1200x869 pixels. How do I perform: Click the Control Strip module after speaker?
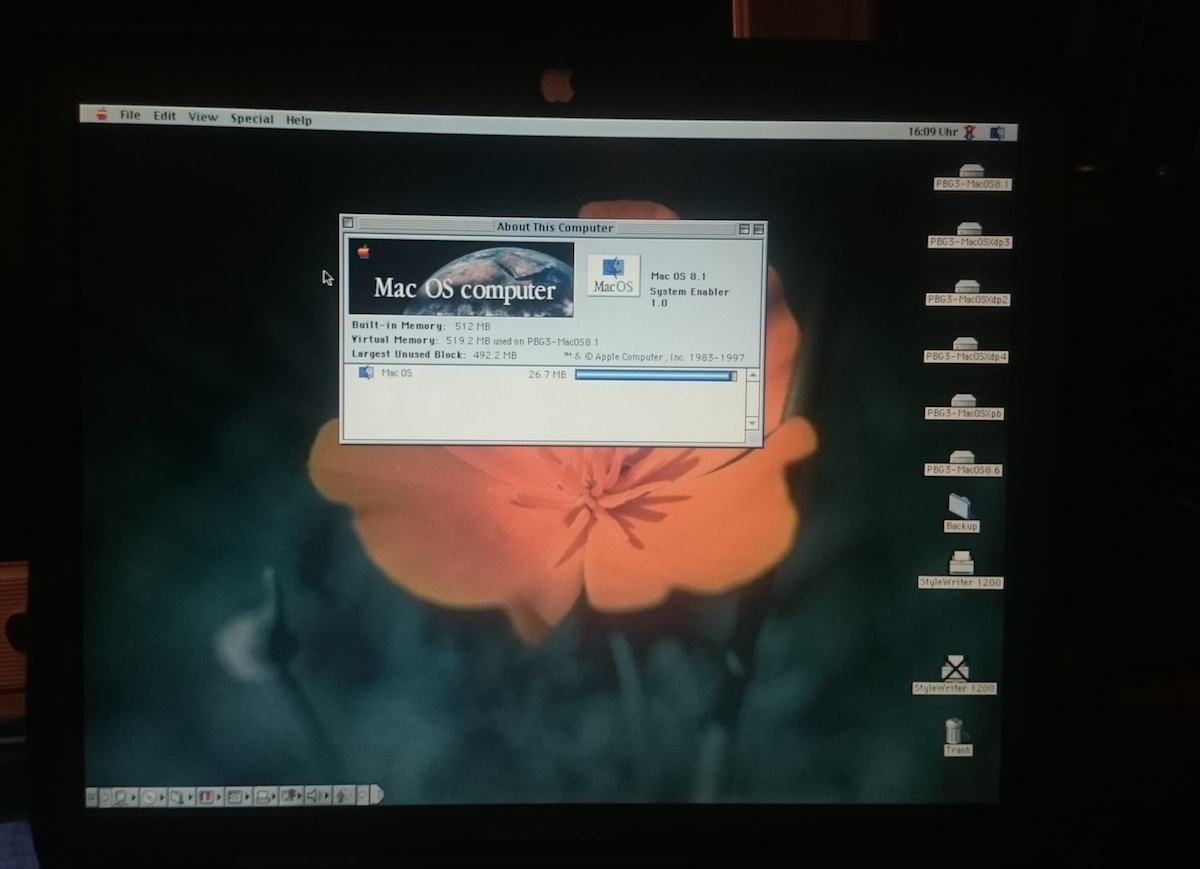pyautogui.click(x=344, y=796)
